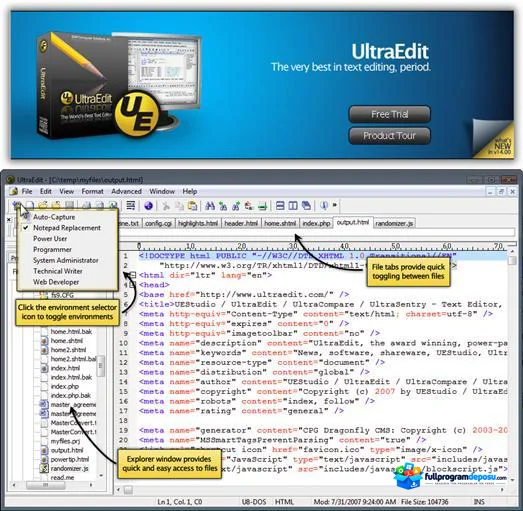Collapse the html tag fold on line 3
Screen dimensions: 523x511
click(133, 275)
